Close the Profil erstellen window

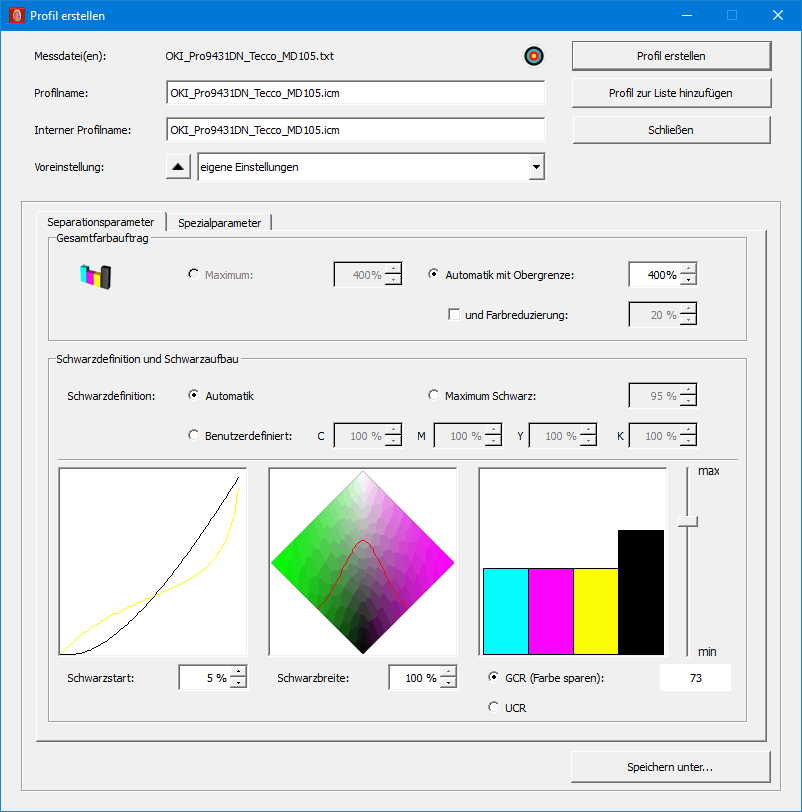point(777,16)
